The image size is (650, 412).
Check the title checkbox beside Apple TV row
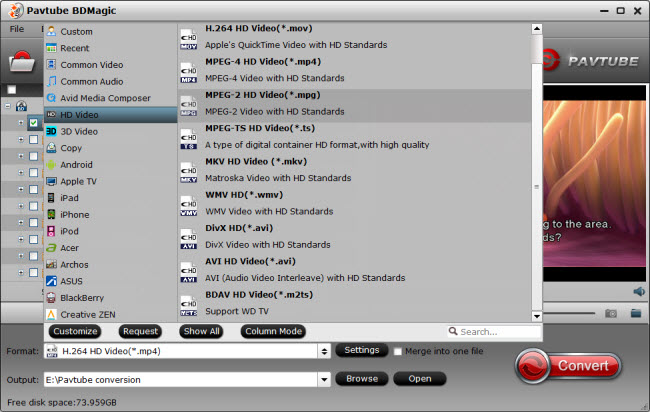point(34,189)
